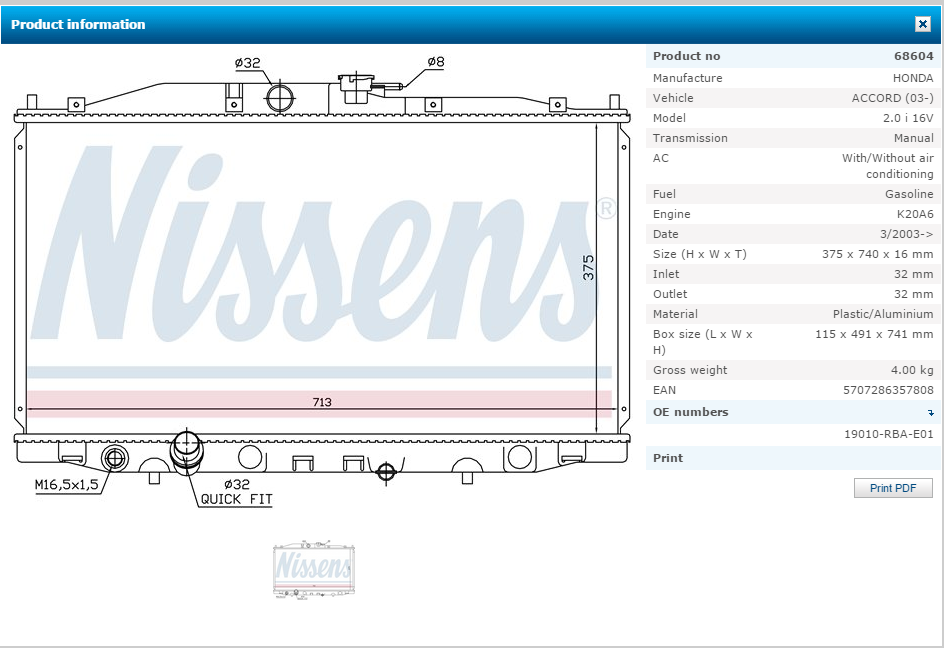Click the model value 2.0 i 16V
Image resolution: width=944 pixels, height=648 pixels.
[908, 117]
